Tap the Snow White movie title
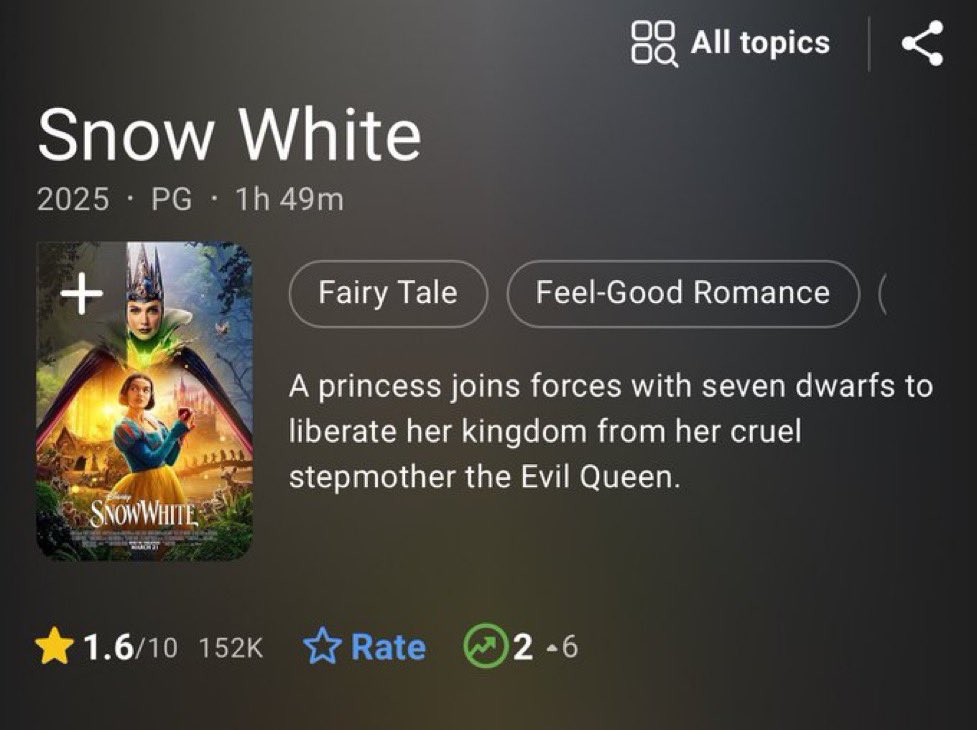This screenshot has height=730, width=977. click(229, 135)
